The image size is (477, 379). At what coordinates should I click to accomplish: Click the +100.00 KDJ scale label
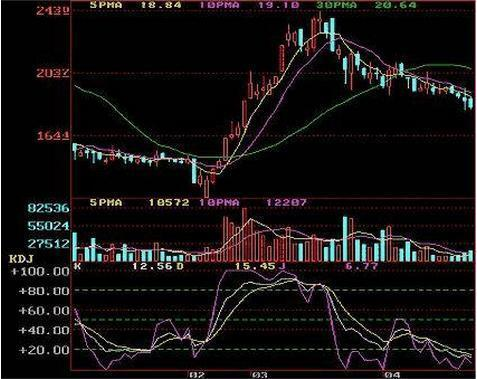[40, 272]
